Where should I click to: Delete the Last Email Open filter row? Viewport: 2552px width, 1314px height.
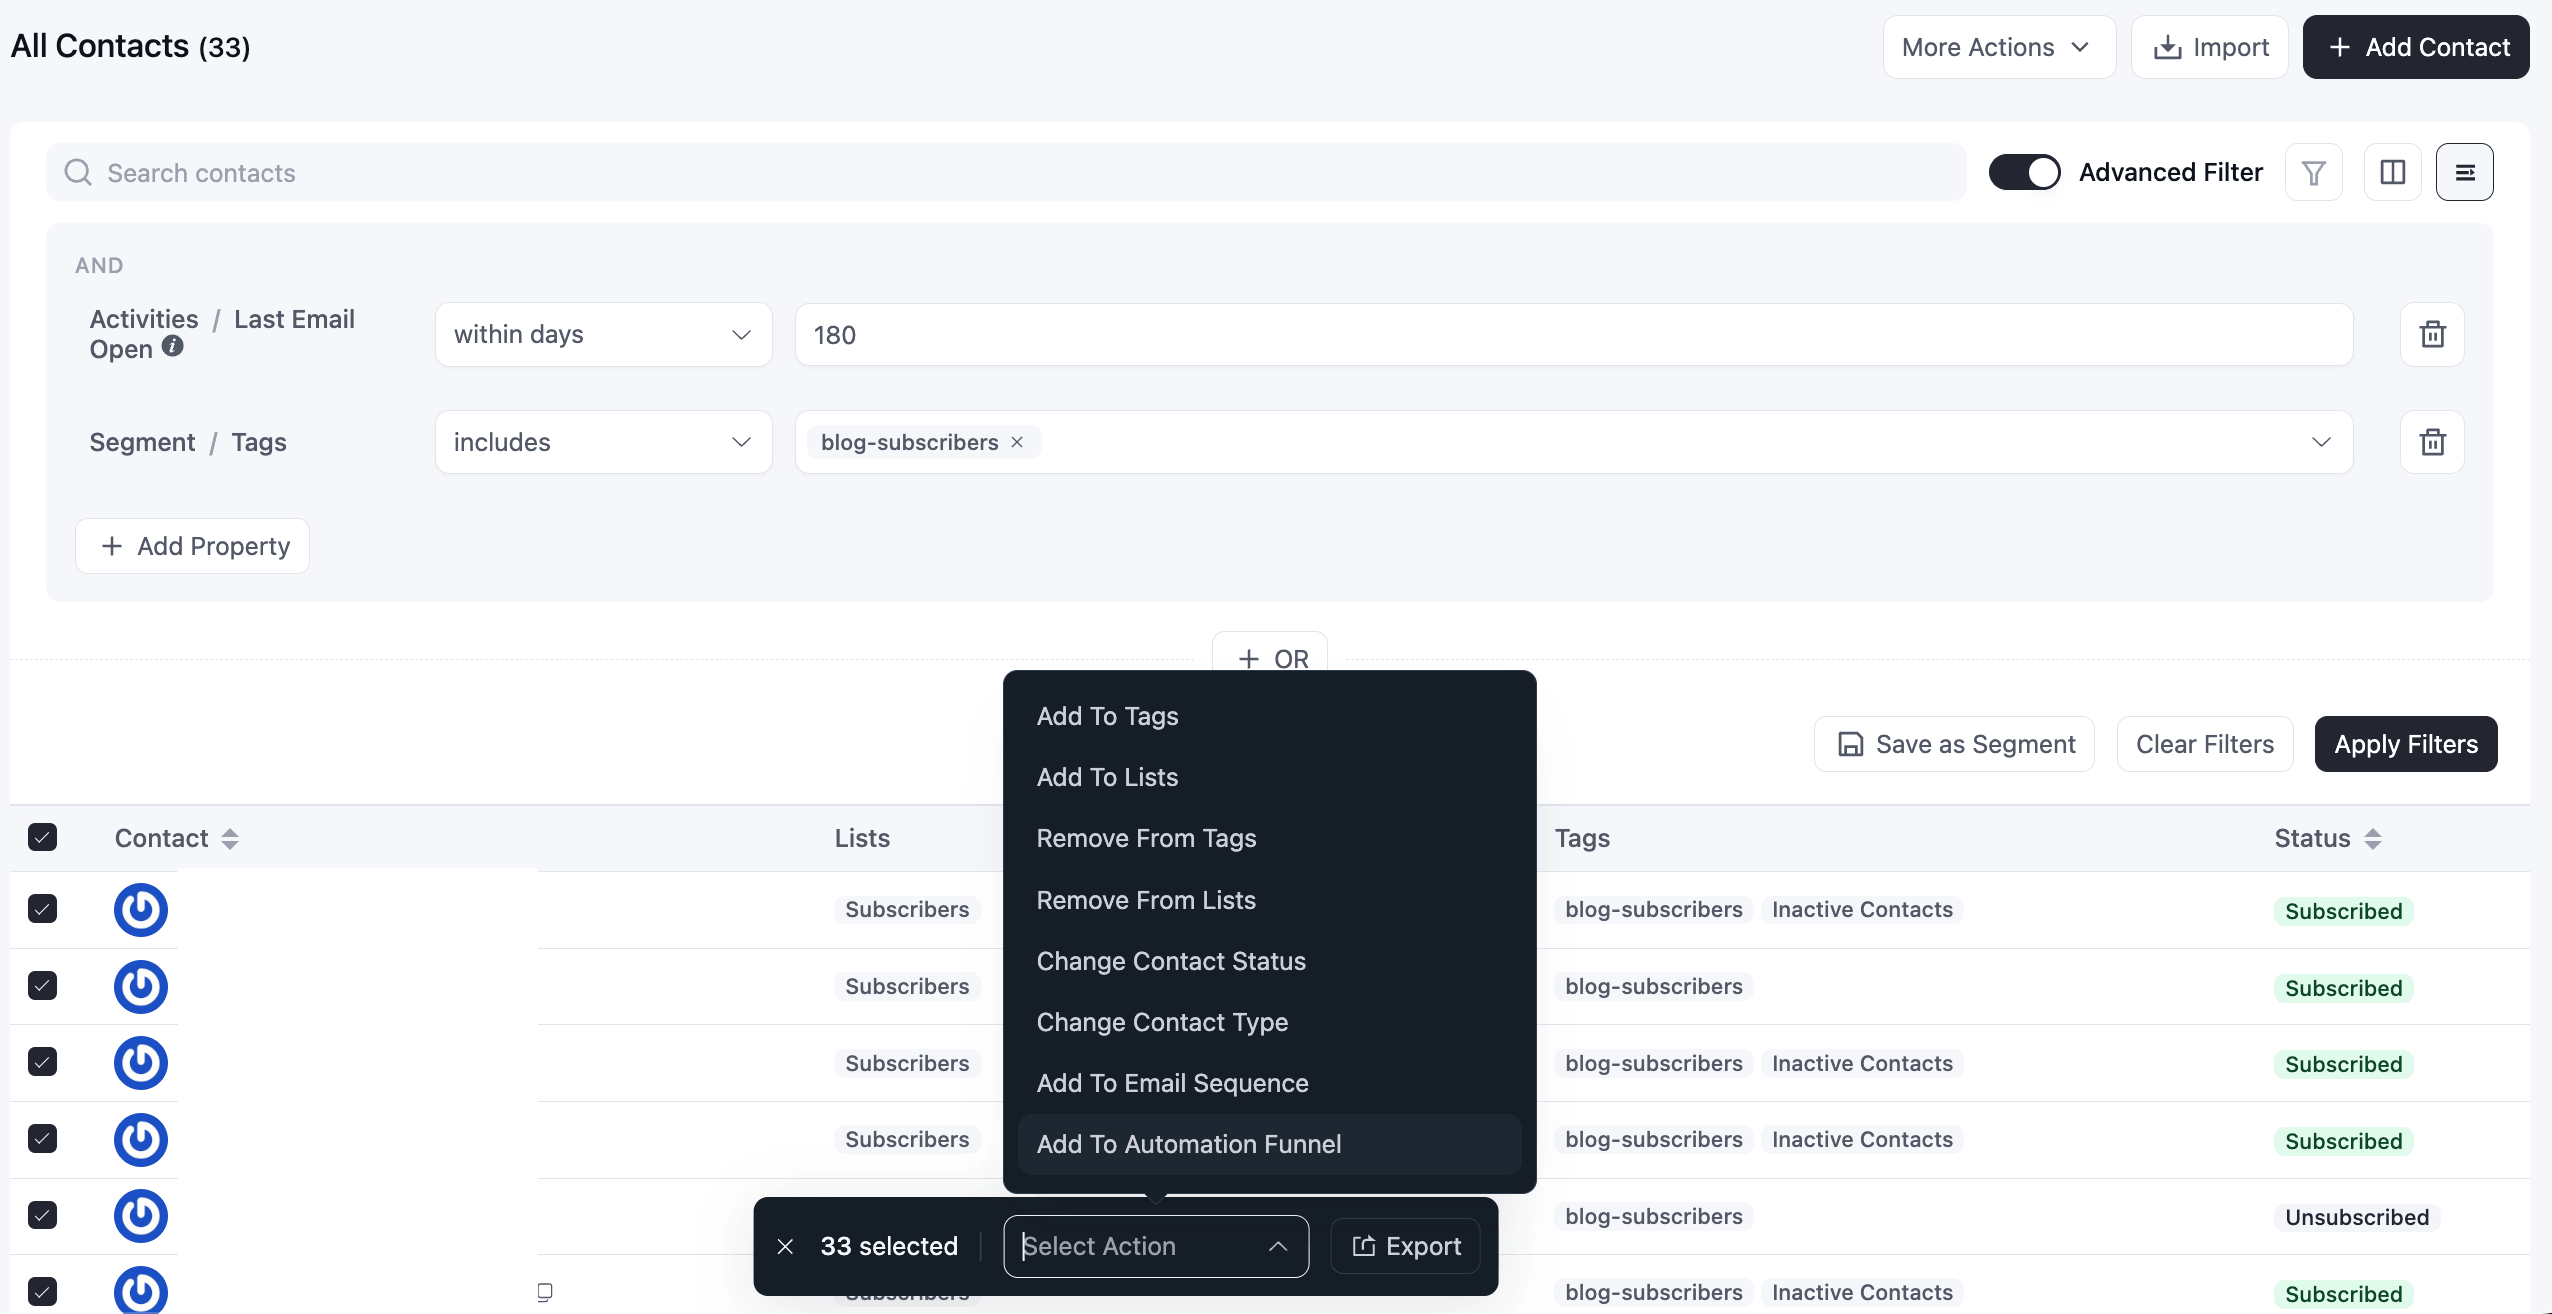[x=2432, y=334]
